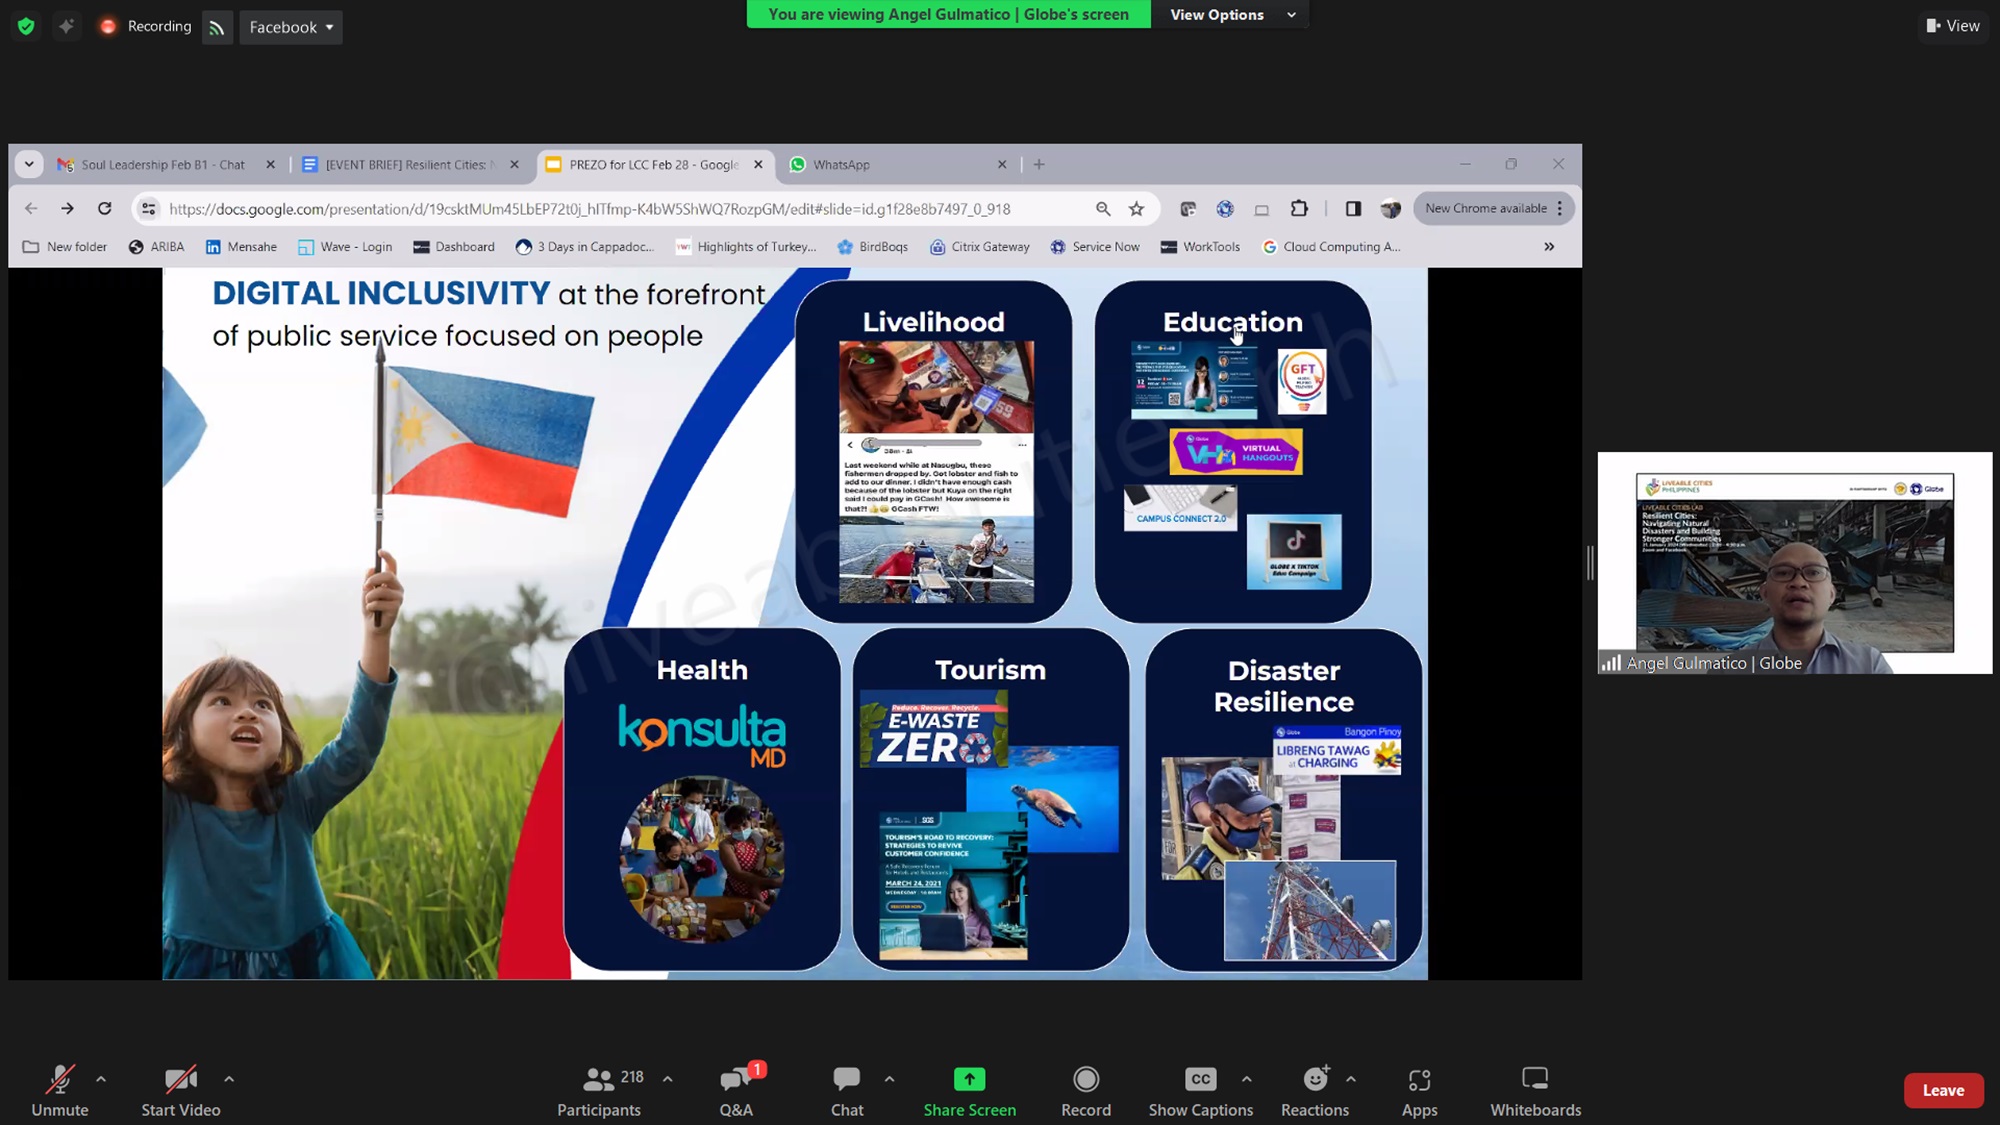Open the Chat panel
Viewport: 2000px width, 1125px height.
(847, 1091)
